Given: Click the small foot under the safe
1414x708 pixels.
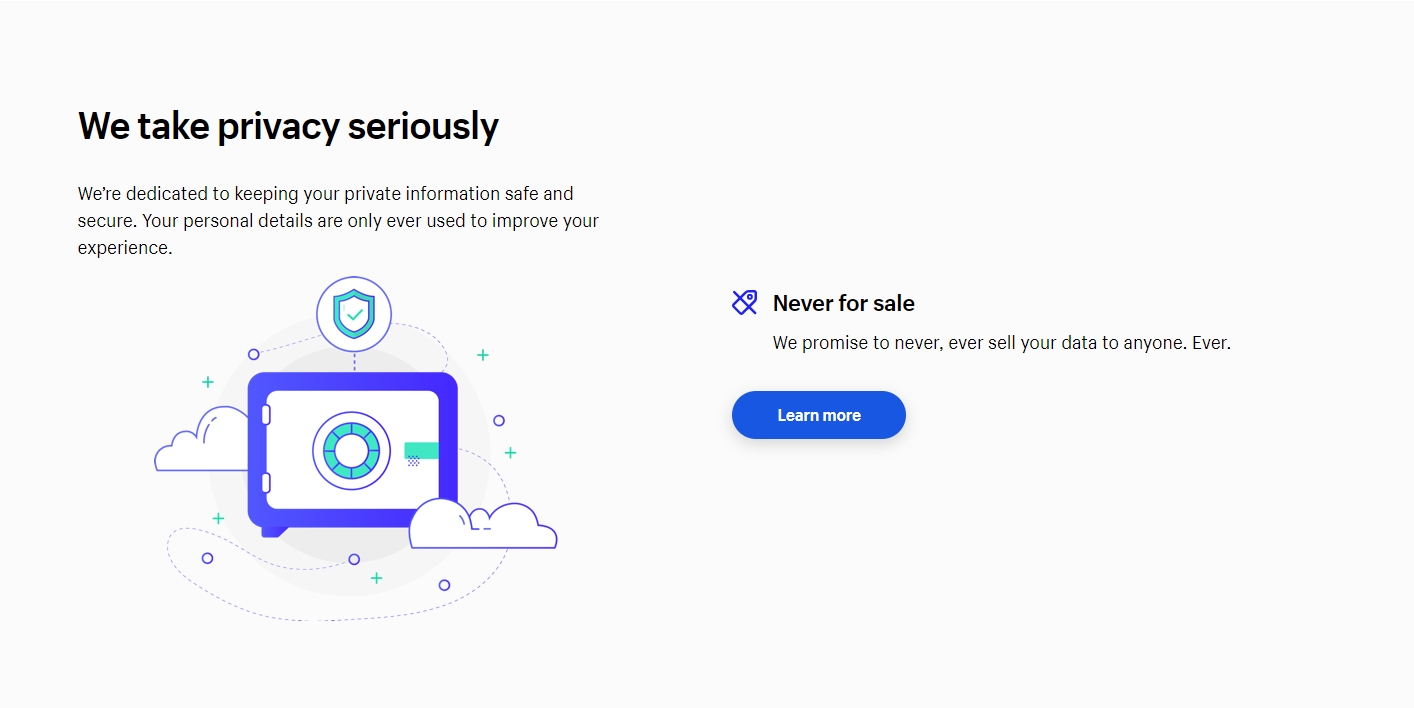Looking at the screenshot, I should [x=274, y=531].
